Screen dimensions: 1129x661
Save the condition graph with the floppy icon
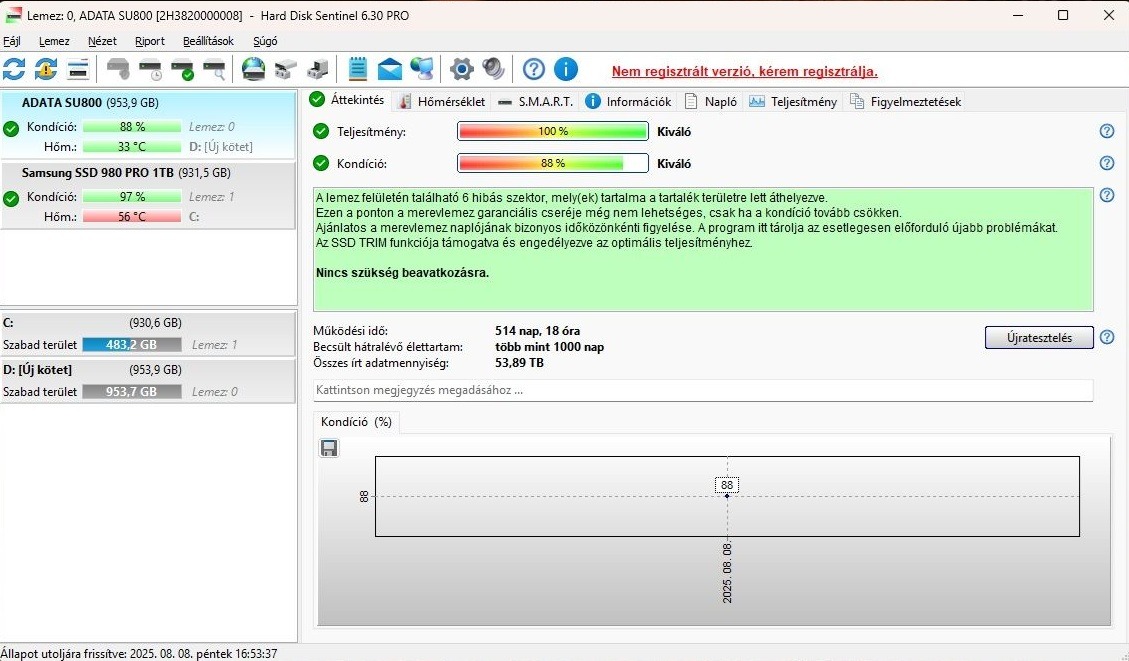329,449
